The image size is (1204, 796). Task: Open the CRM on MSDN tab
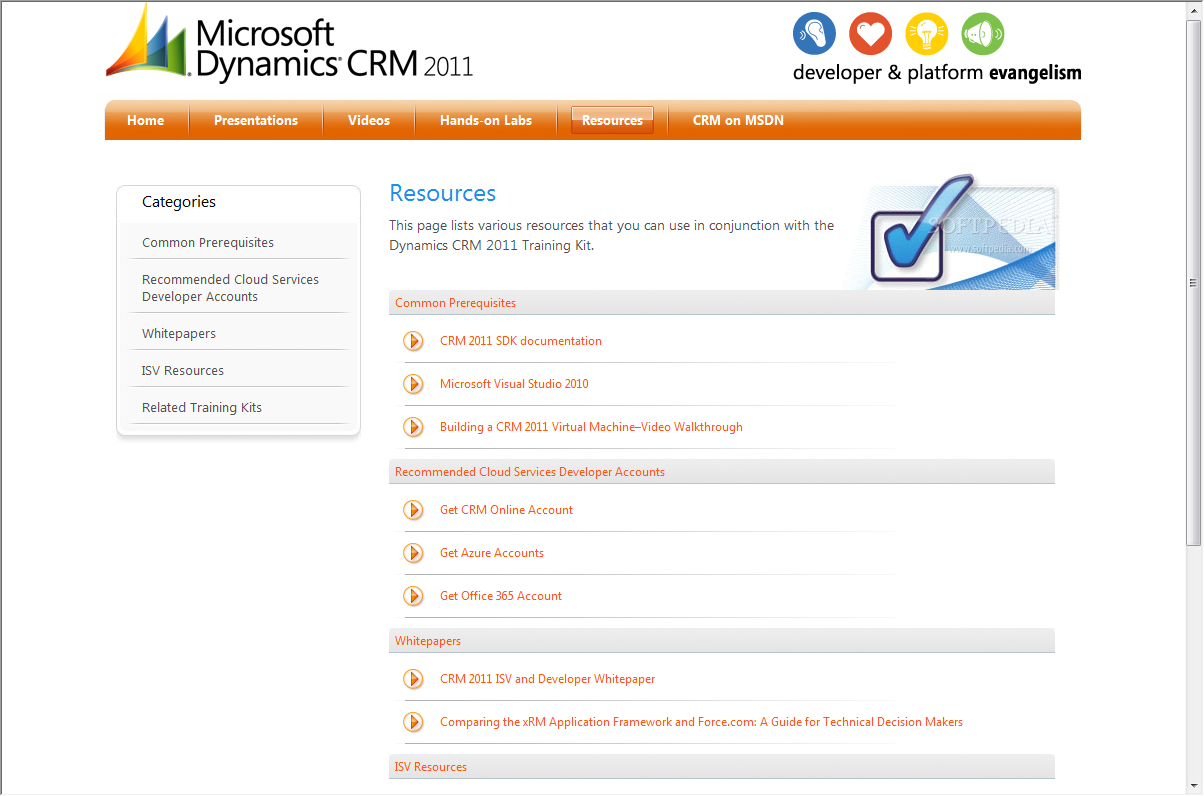point(738,120)
